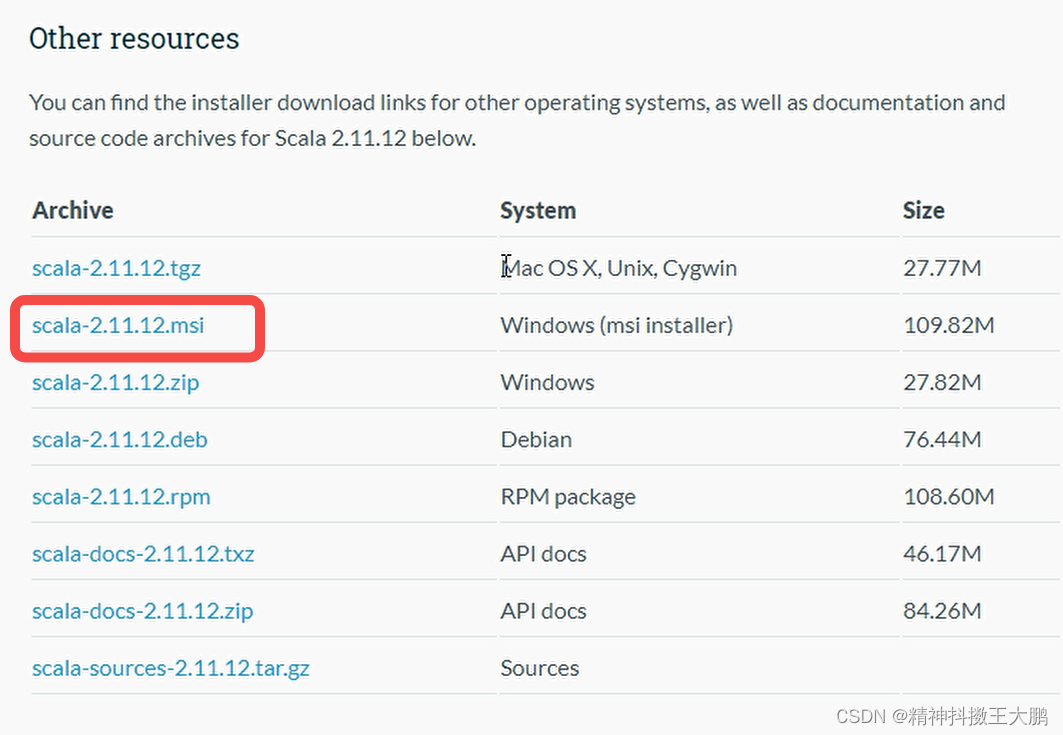Select the 'Sources' system cell

point(540,669)
